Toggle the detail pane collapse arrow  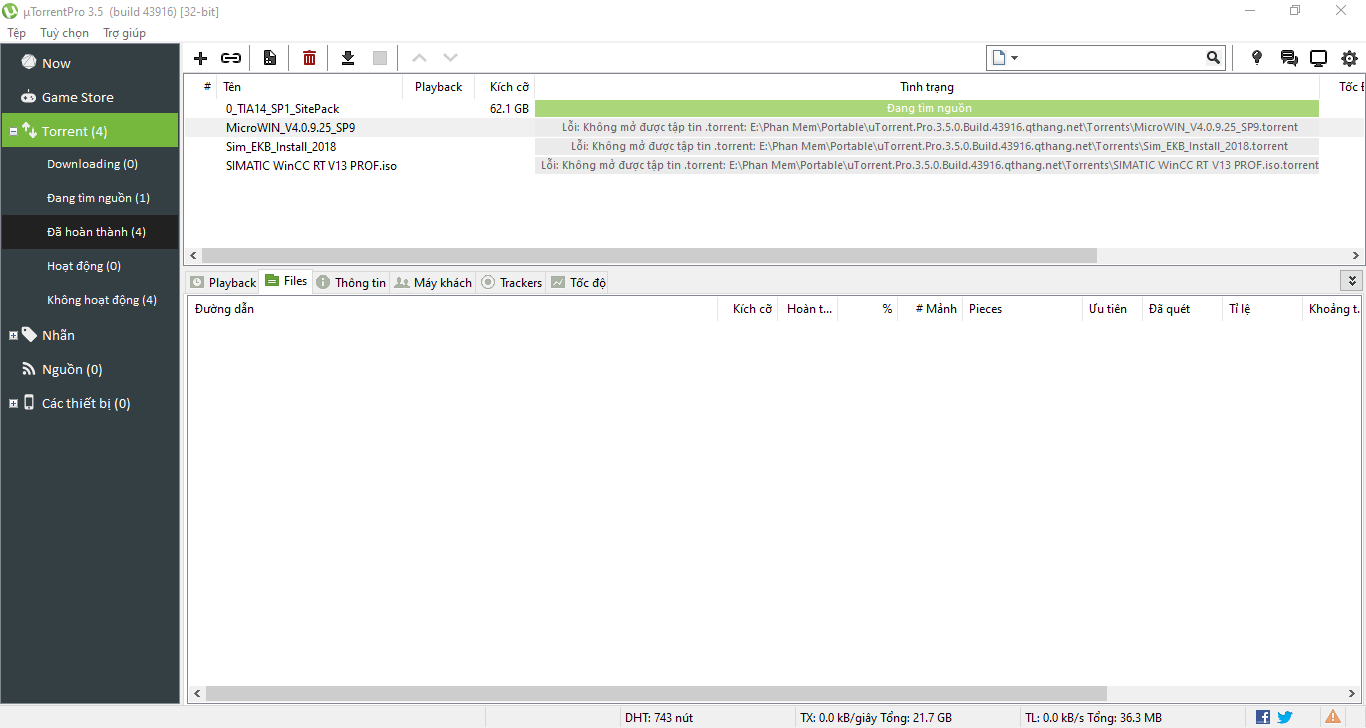click(x=1353, y=281)
